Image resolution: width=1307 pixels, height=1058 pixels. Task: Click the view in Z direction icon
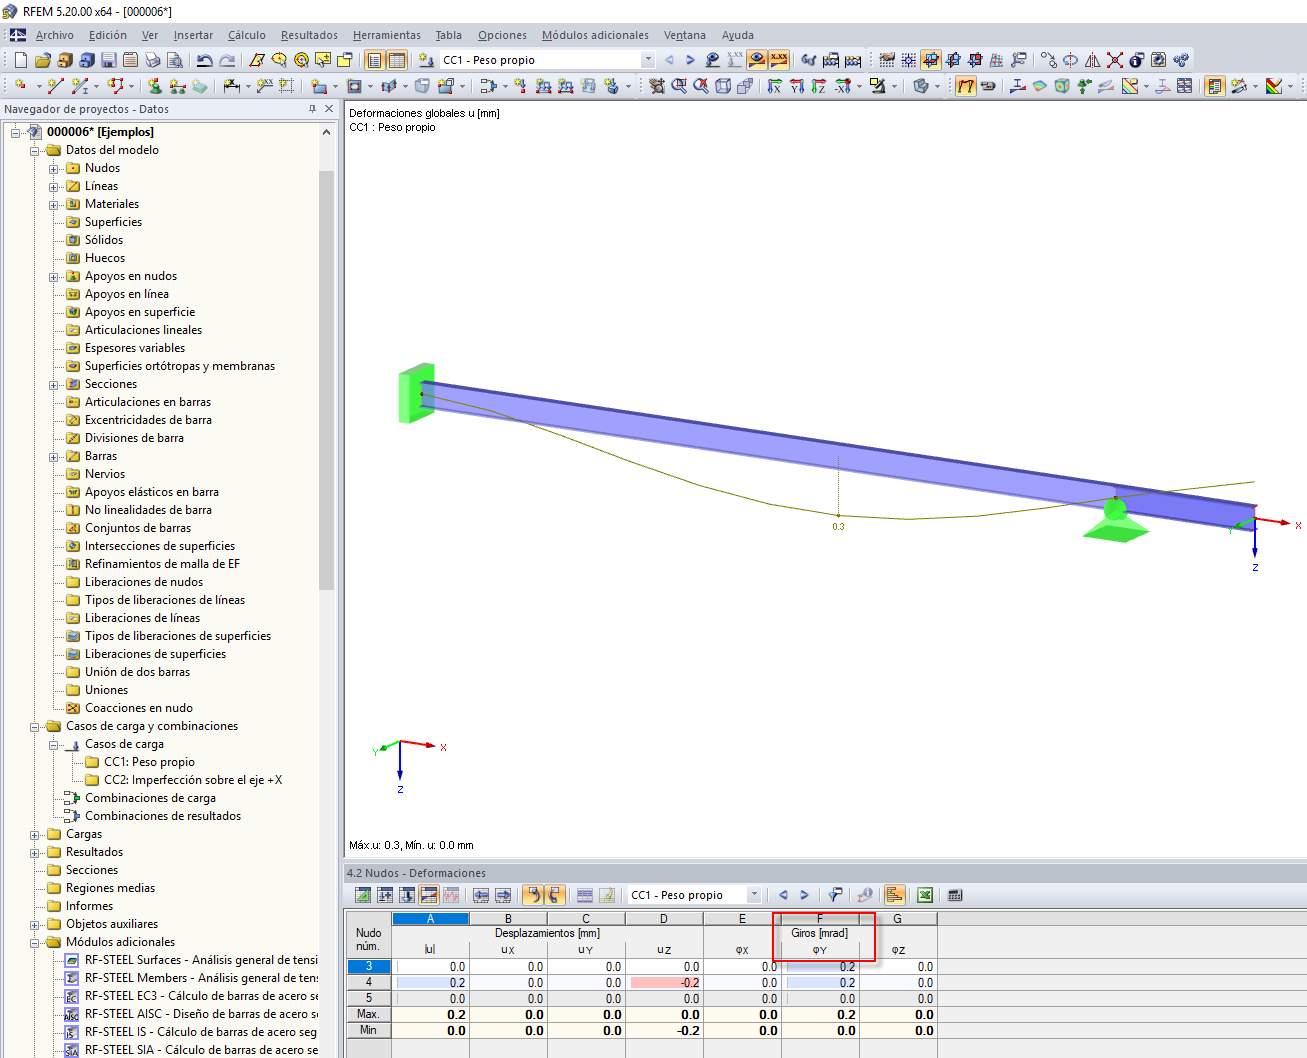[819, 86]
